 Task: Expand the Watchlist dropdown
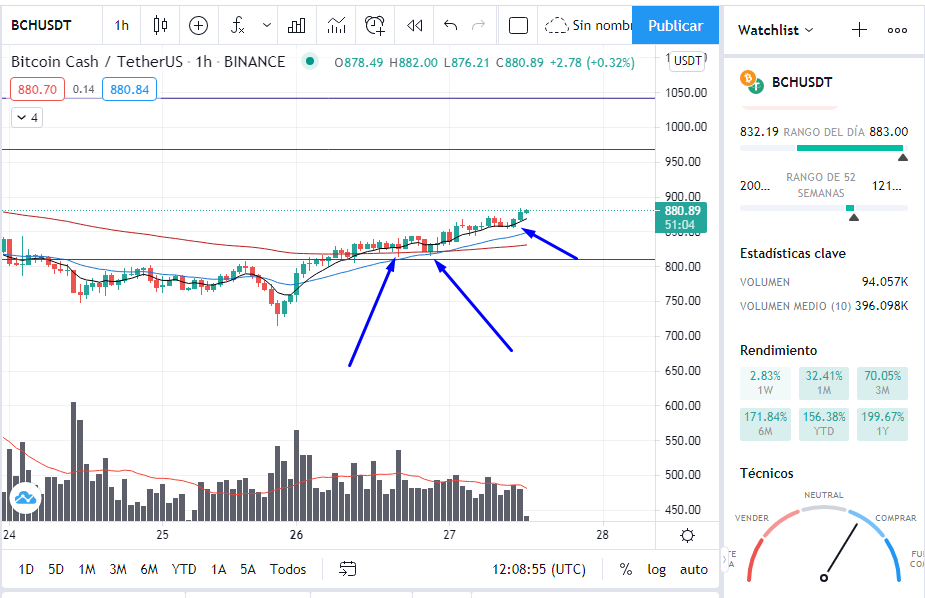(775, 30)
